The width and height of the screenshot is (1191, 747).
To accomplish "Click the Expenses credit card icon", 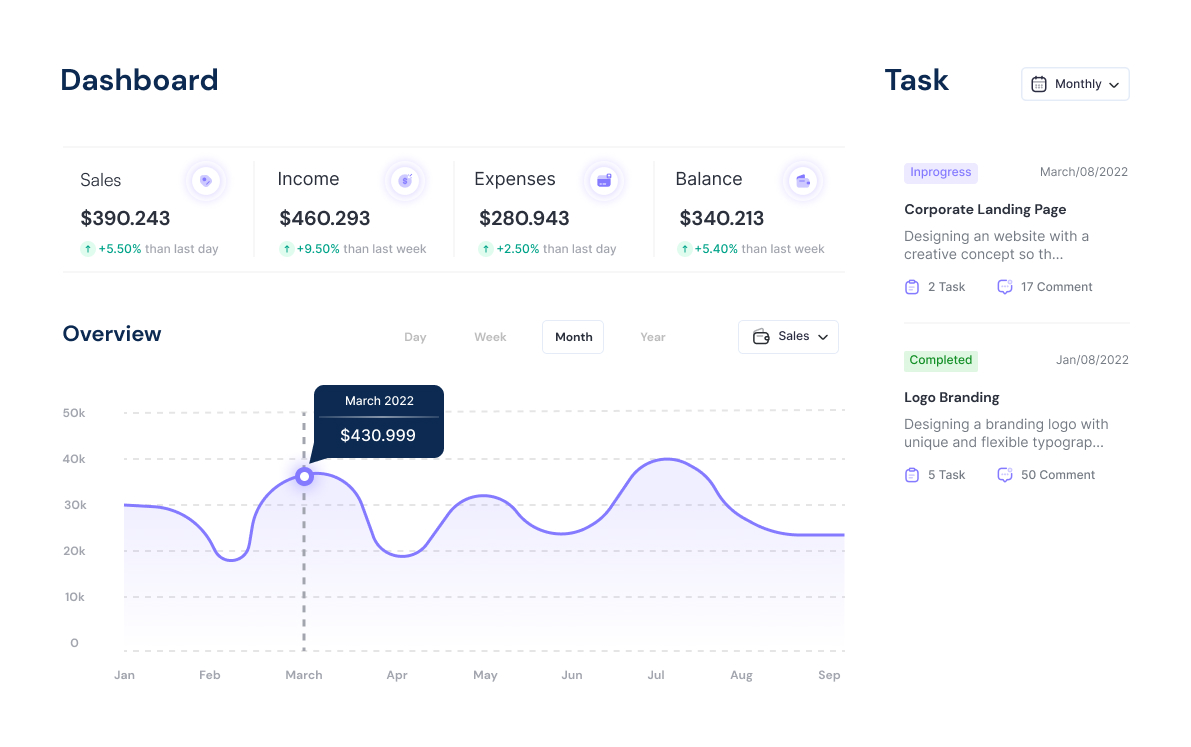I will tap(603, 181).
